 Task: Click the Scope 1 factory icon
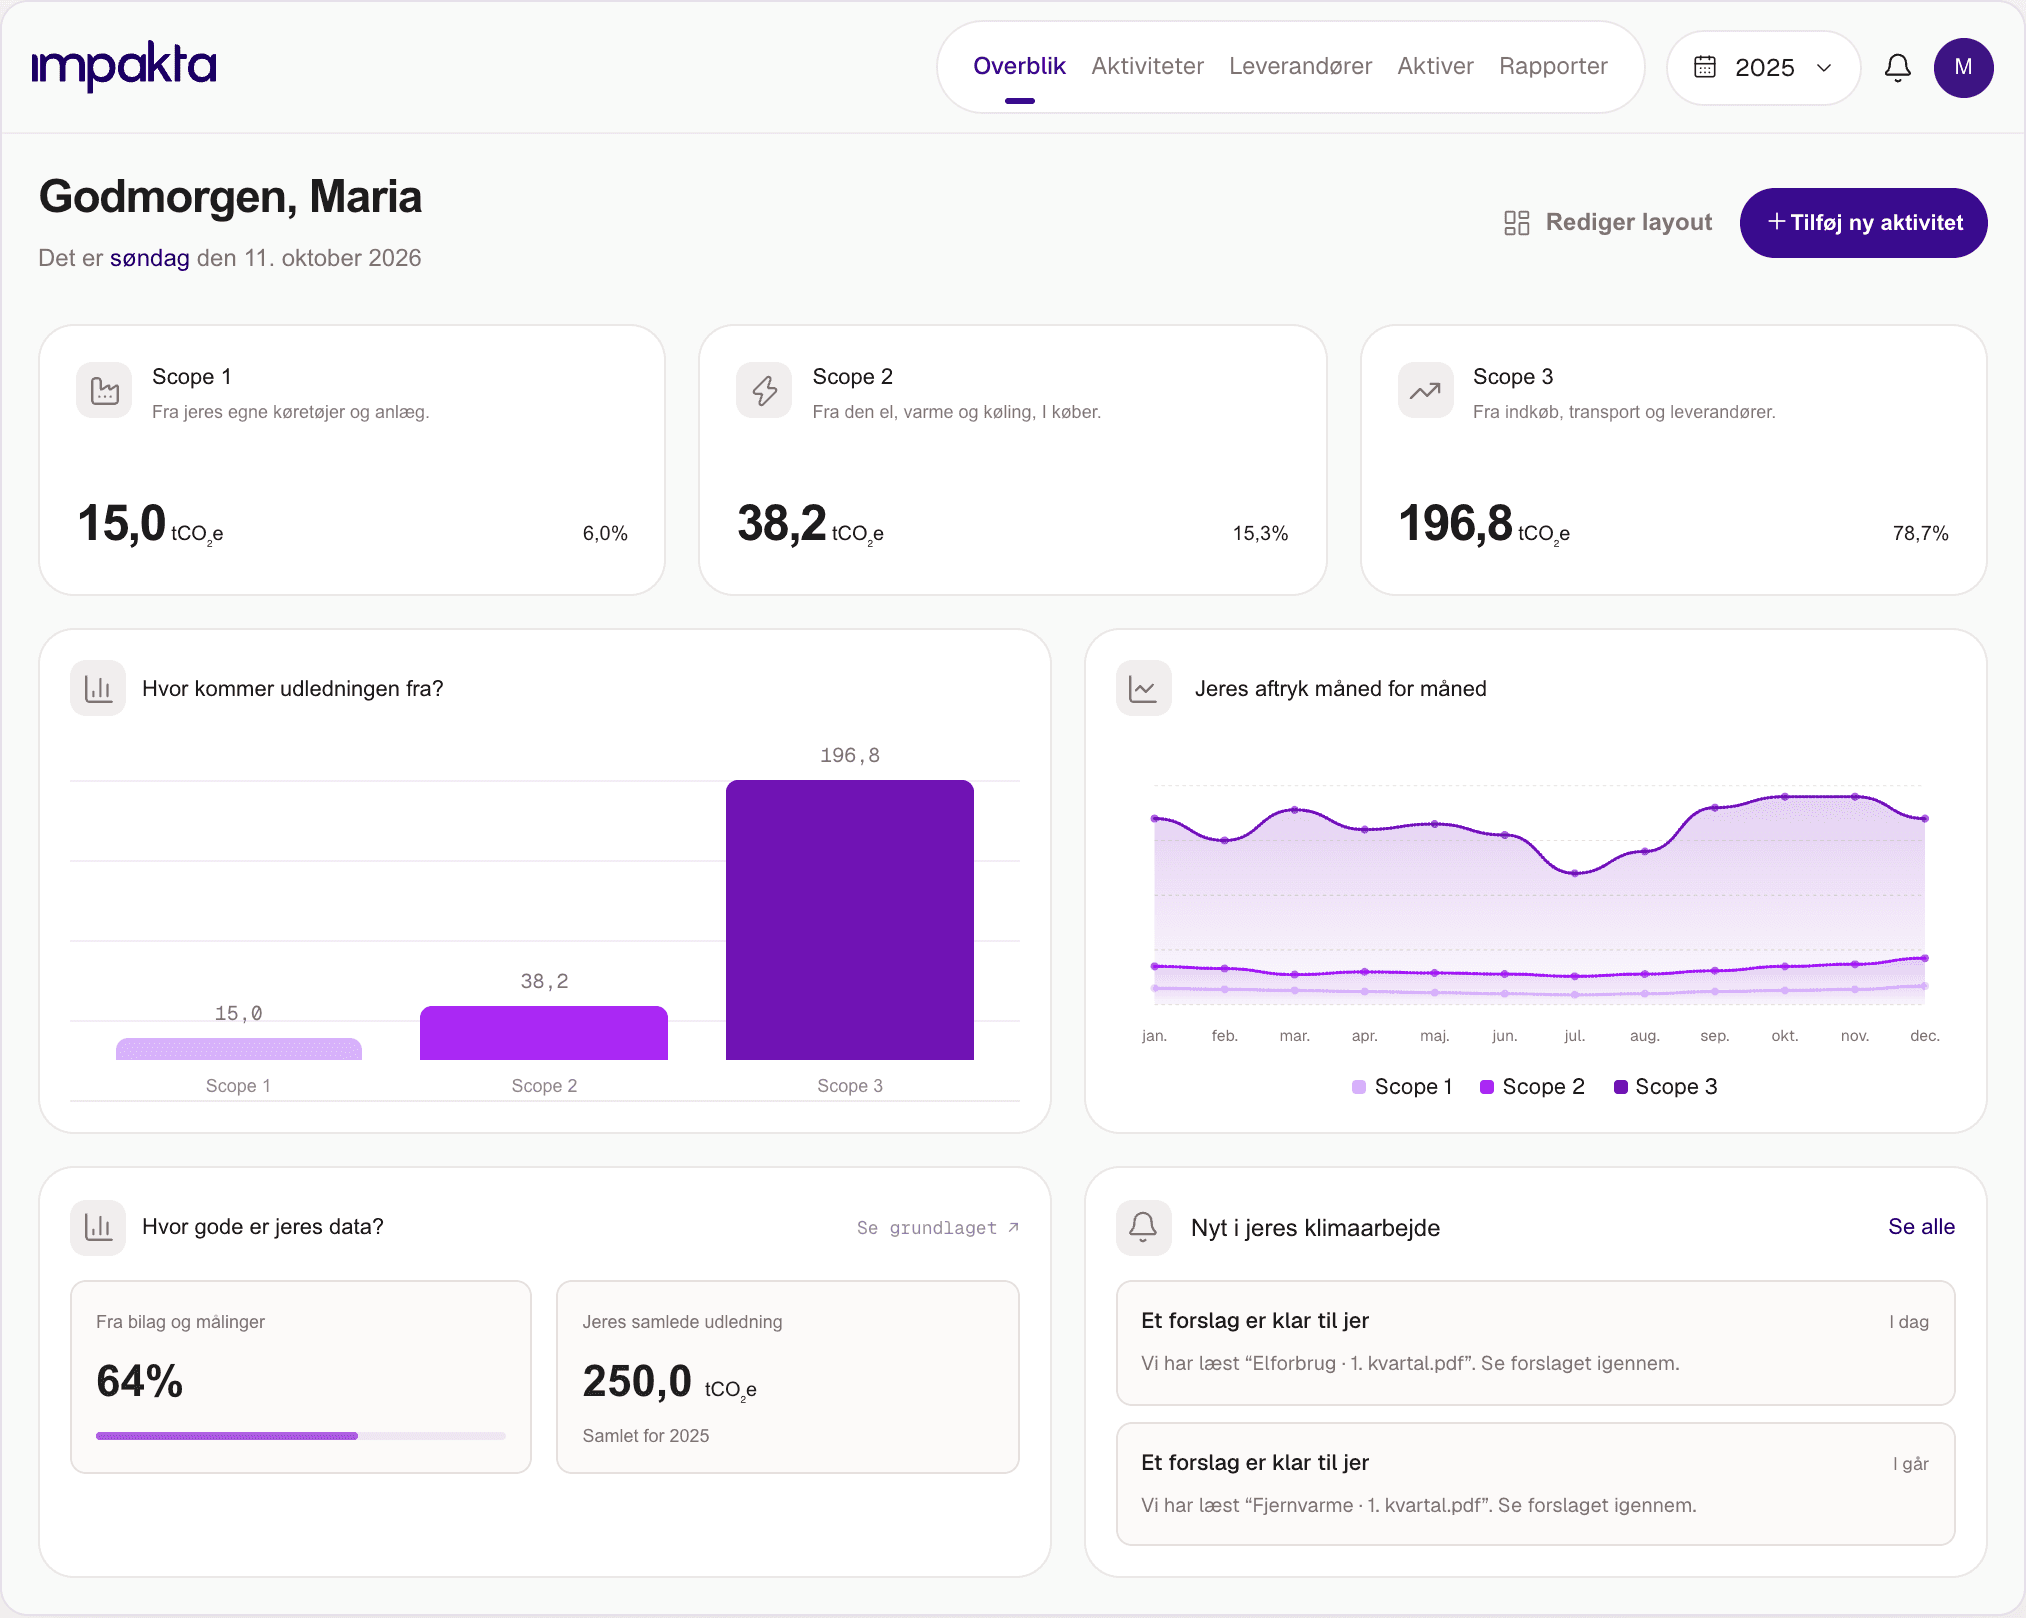click(104, 390)
